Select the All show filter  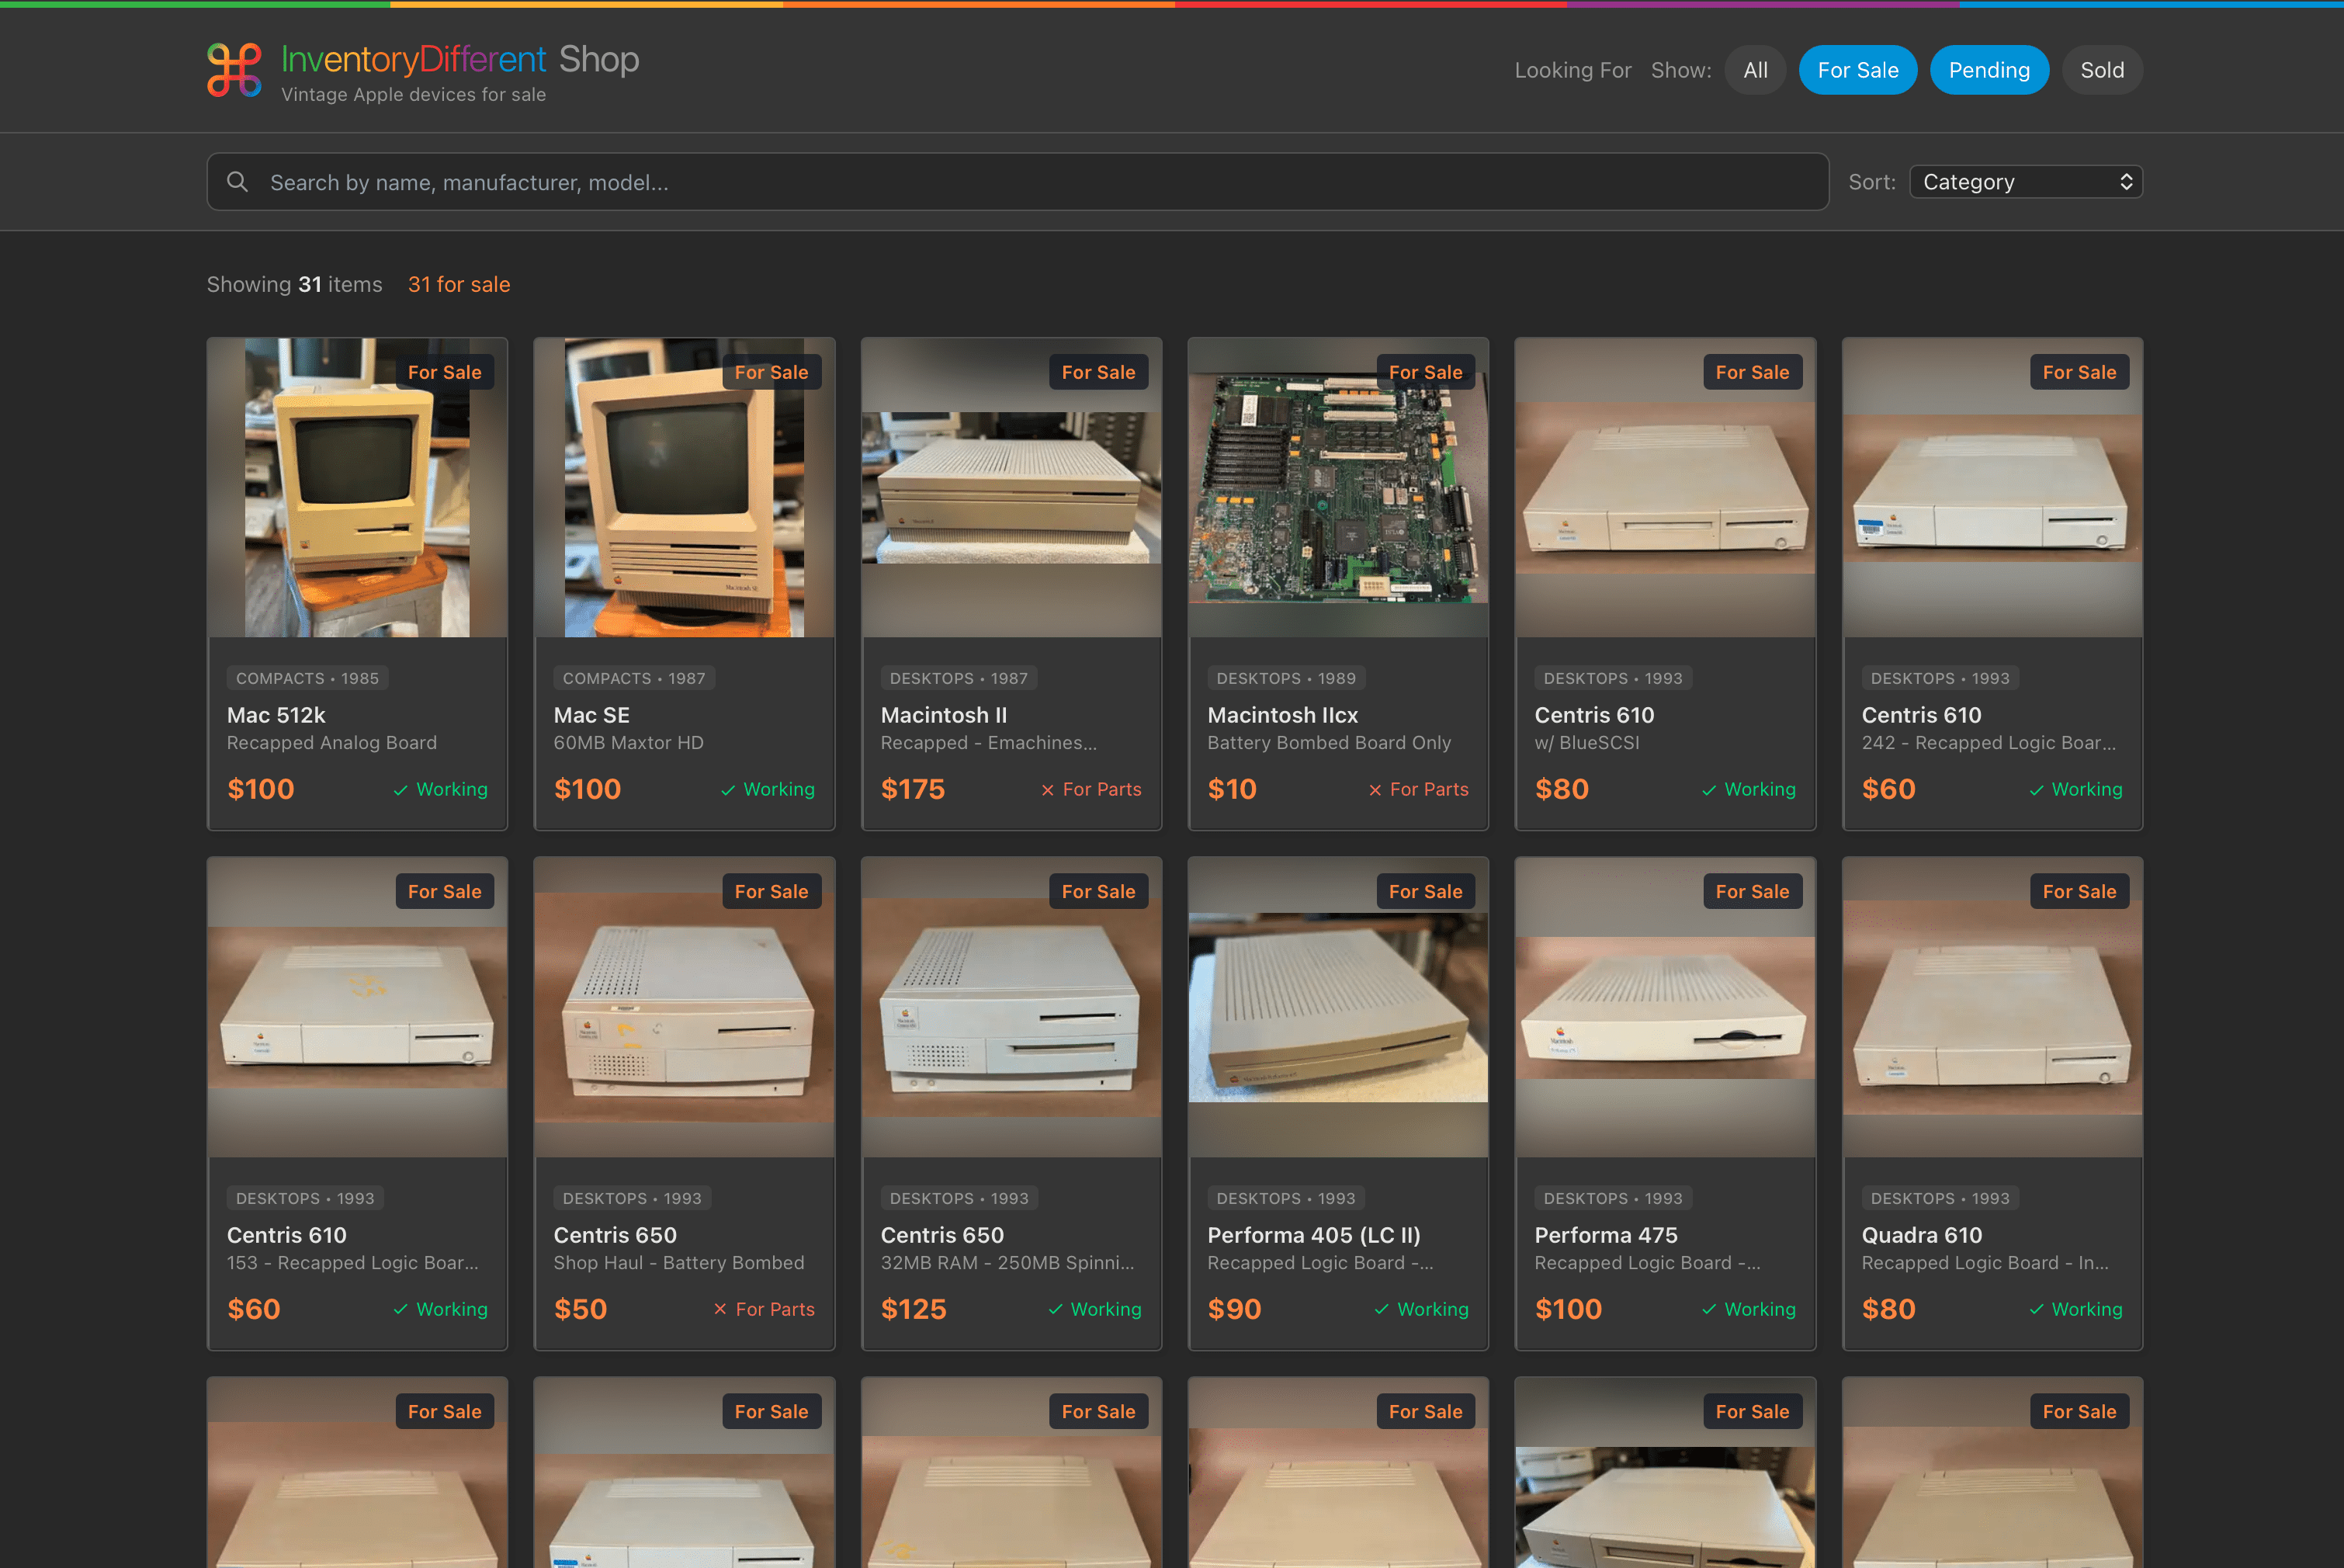(x=1755, y=70)
